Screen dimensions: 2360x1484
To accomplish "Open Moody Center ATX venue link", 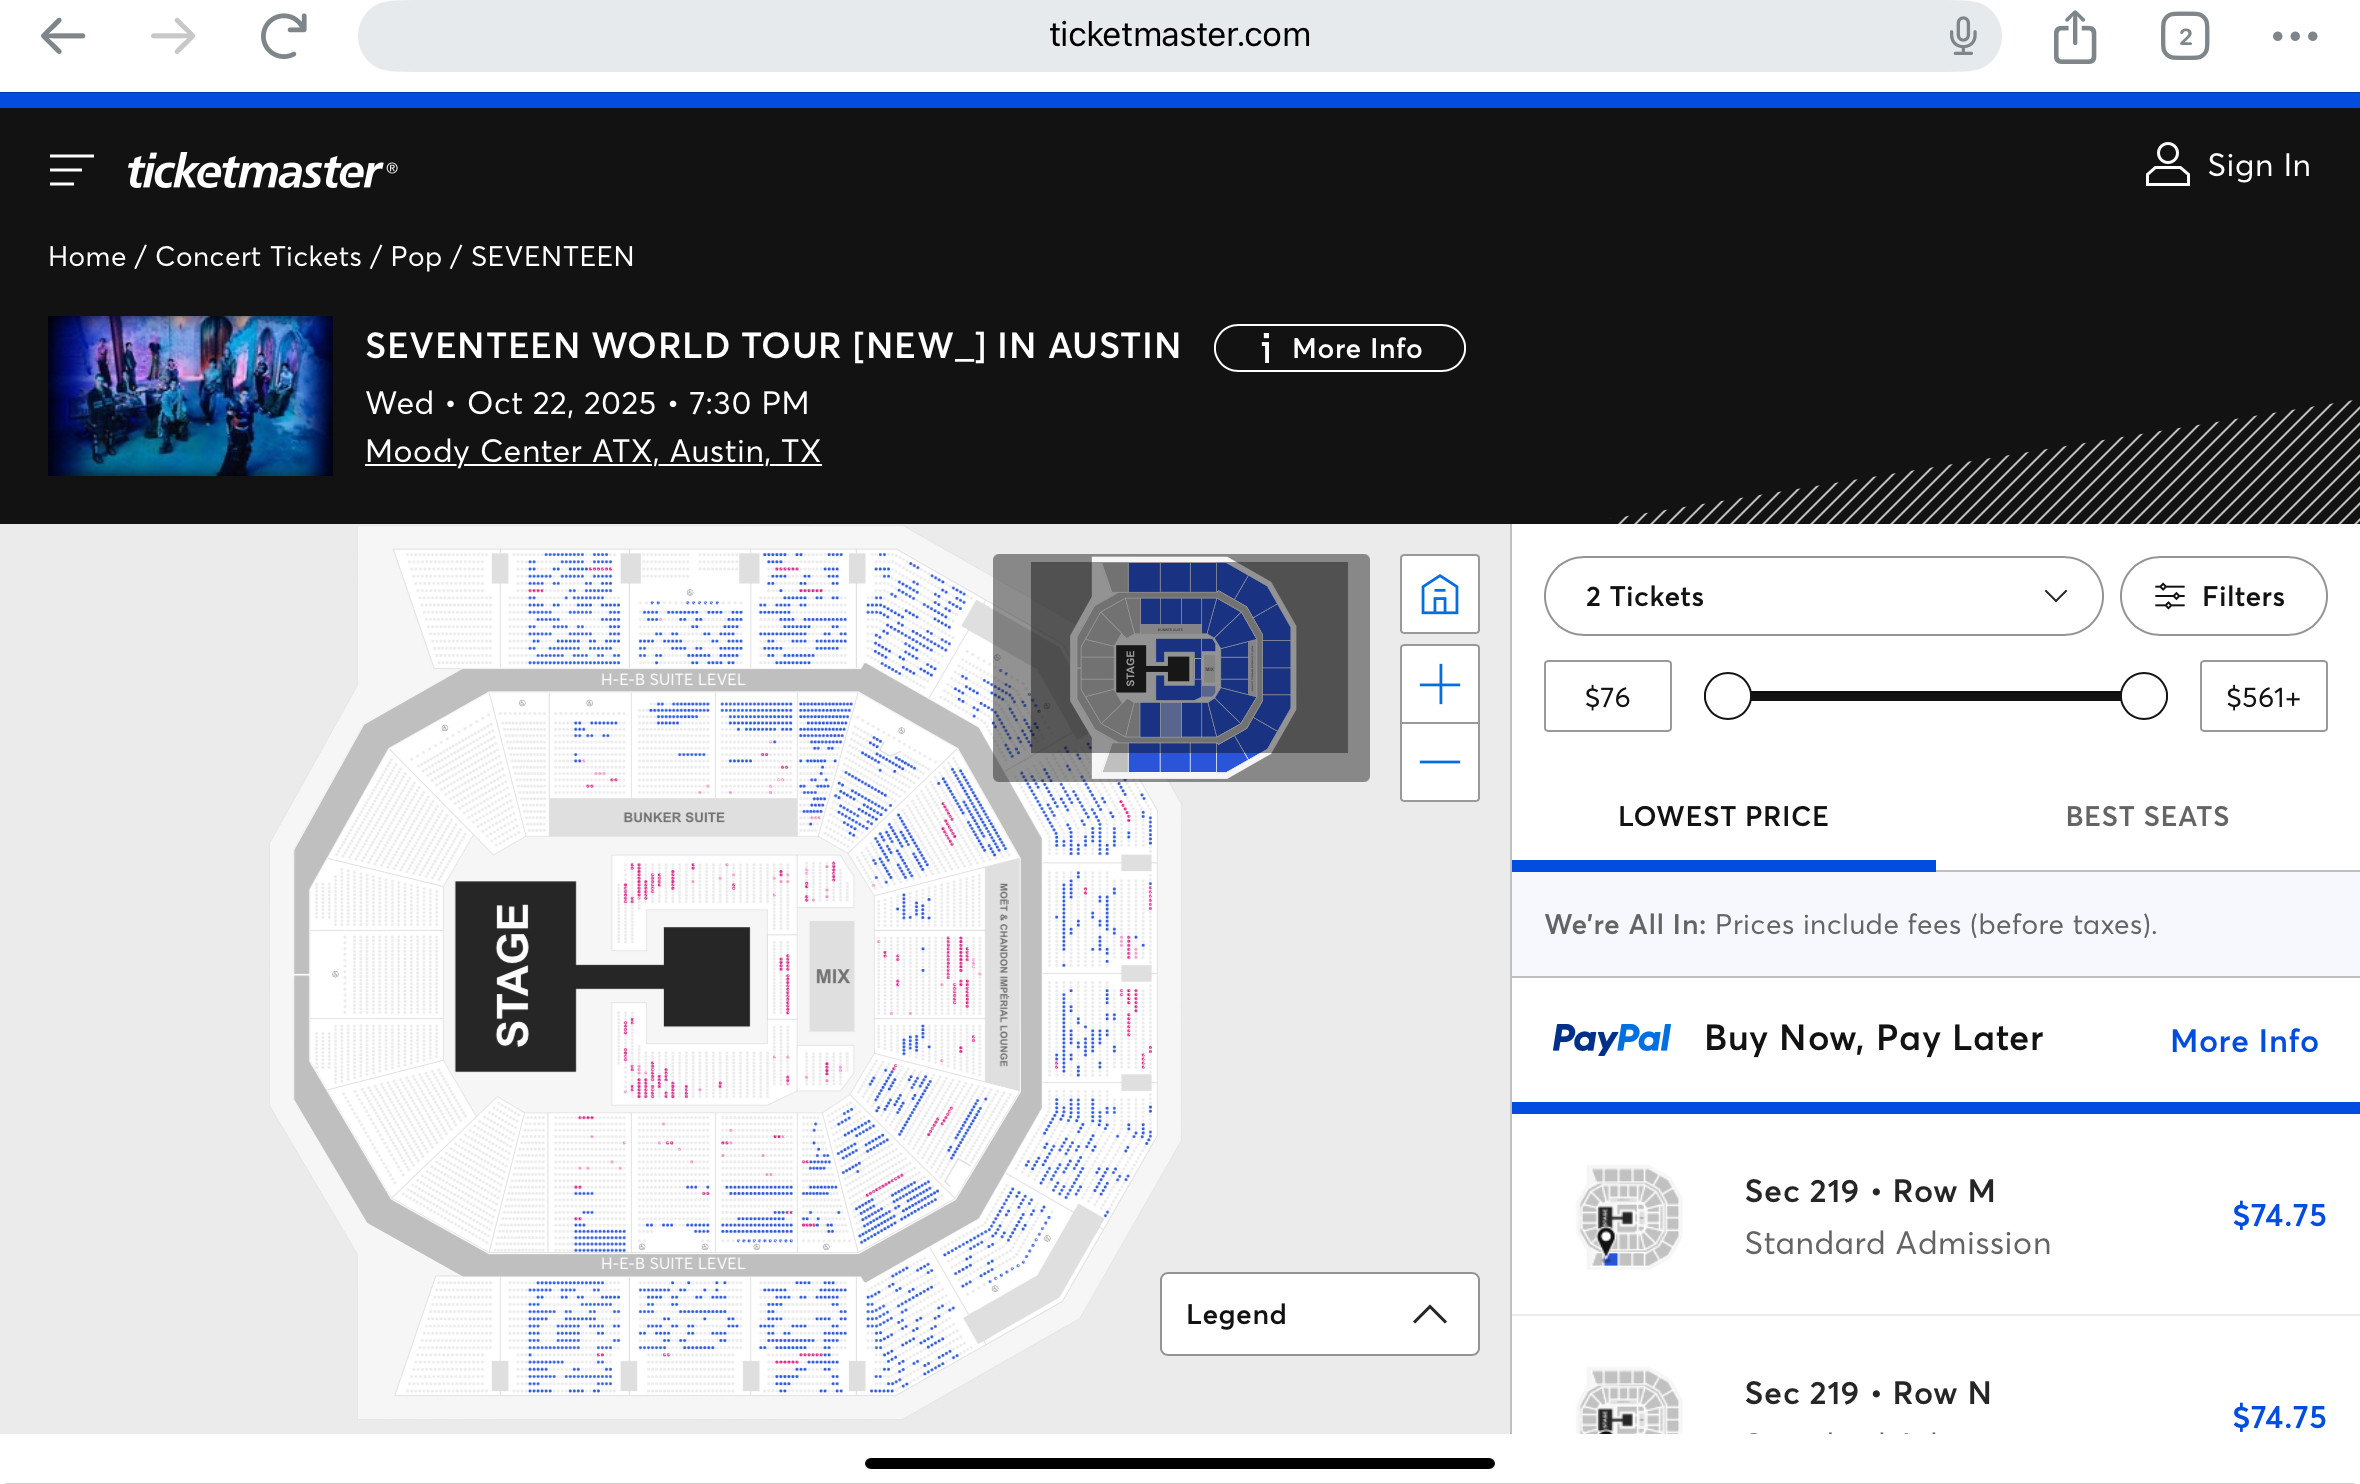I will point(593,451).
